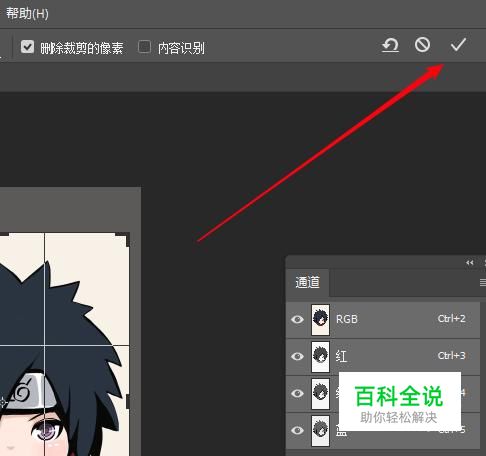Toggle visibility eye of the third channel
This screenshot has width=486, height=456.
coord(297,393)
